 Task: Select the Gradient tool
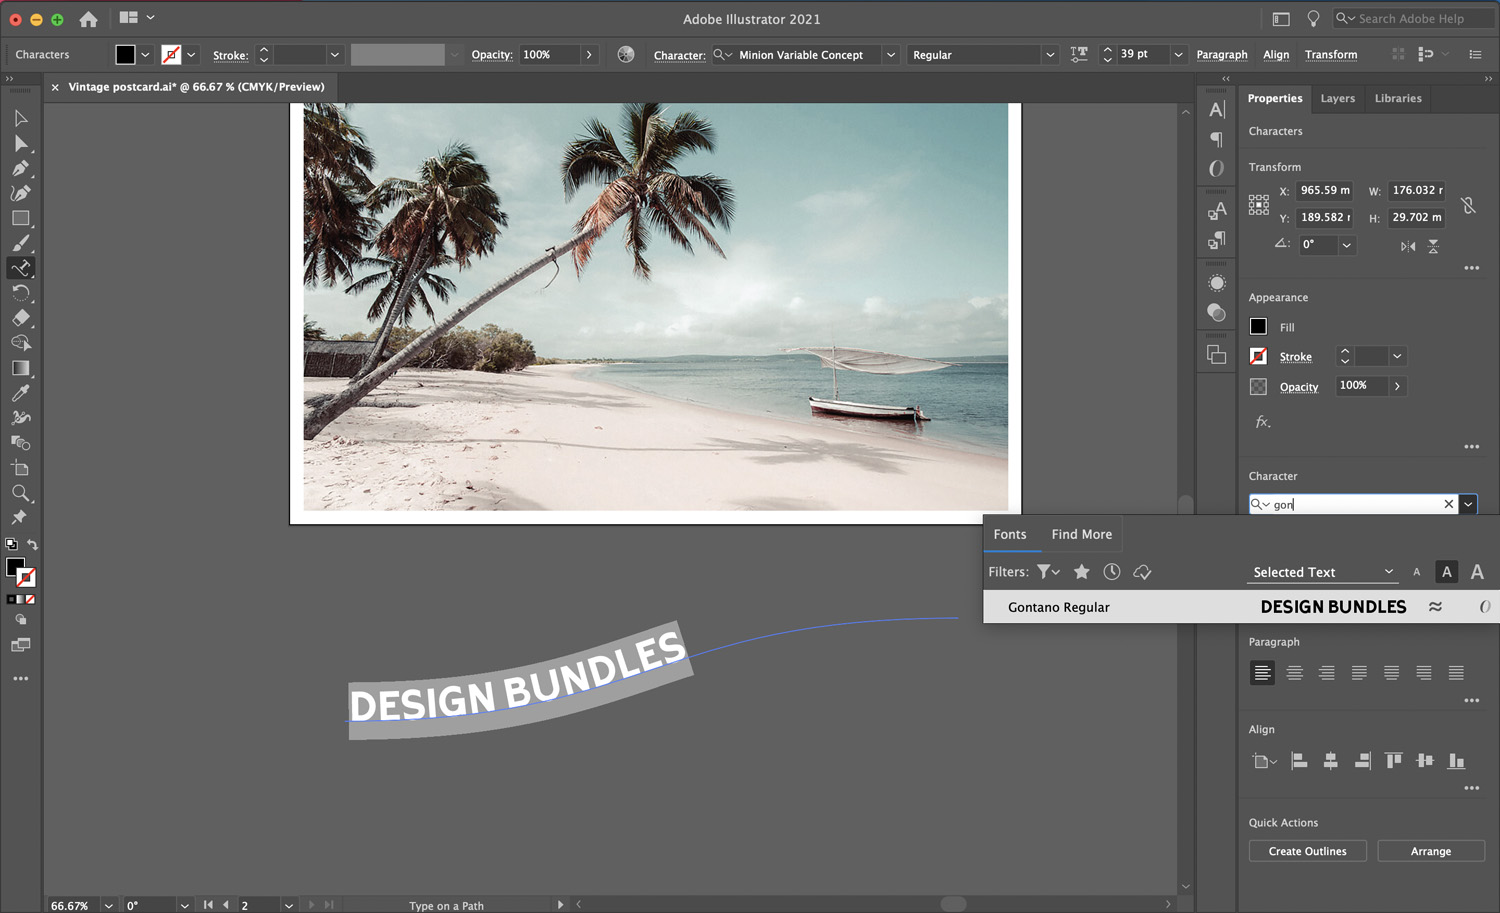20,368
